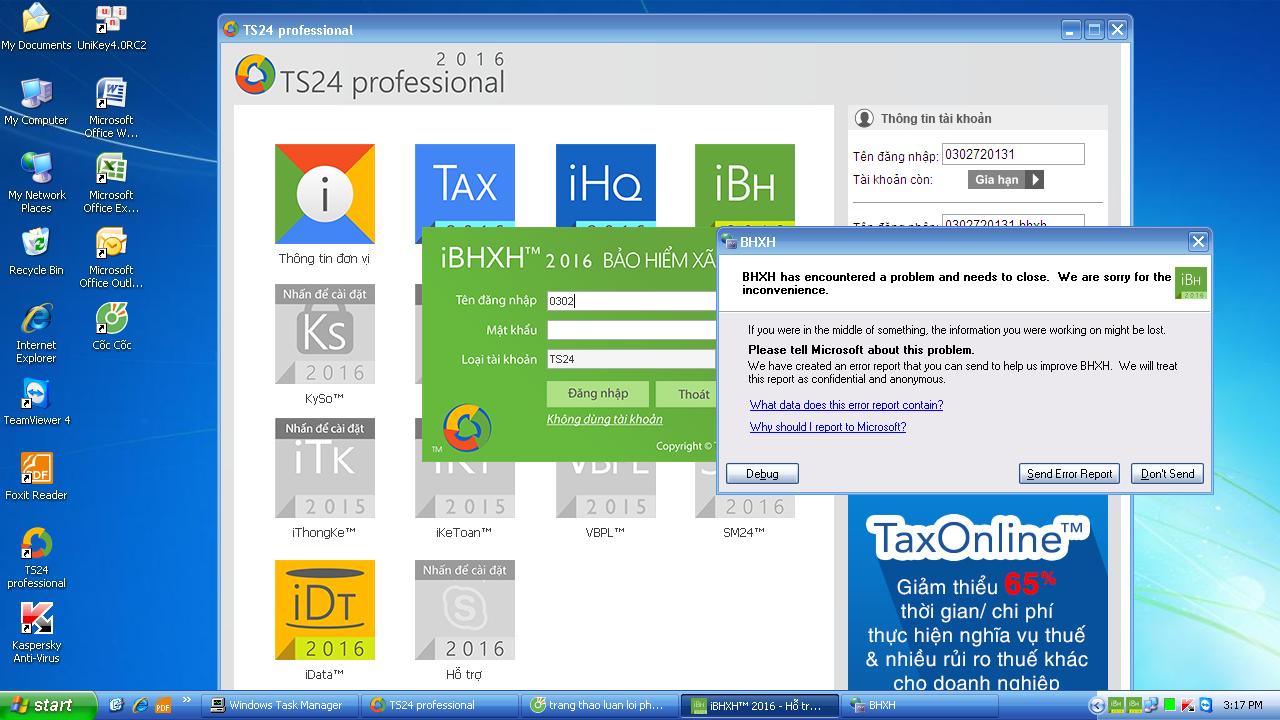Click the TaxOnline advertisement banner

click(x=977, y=594)
